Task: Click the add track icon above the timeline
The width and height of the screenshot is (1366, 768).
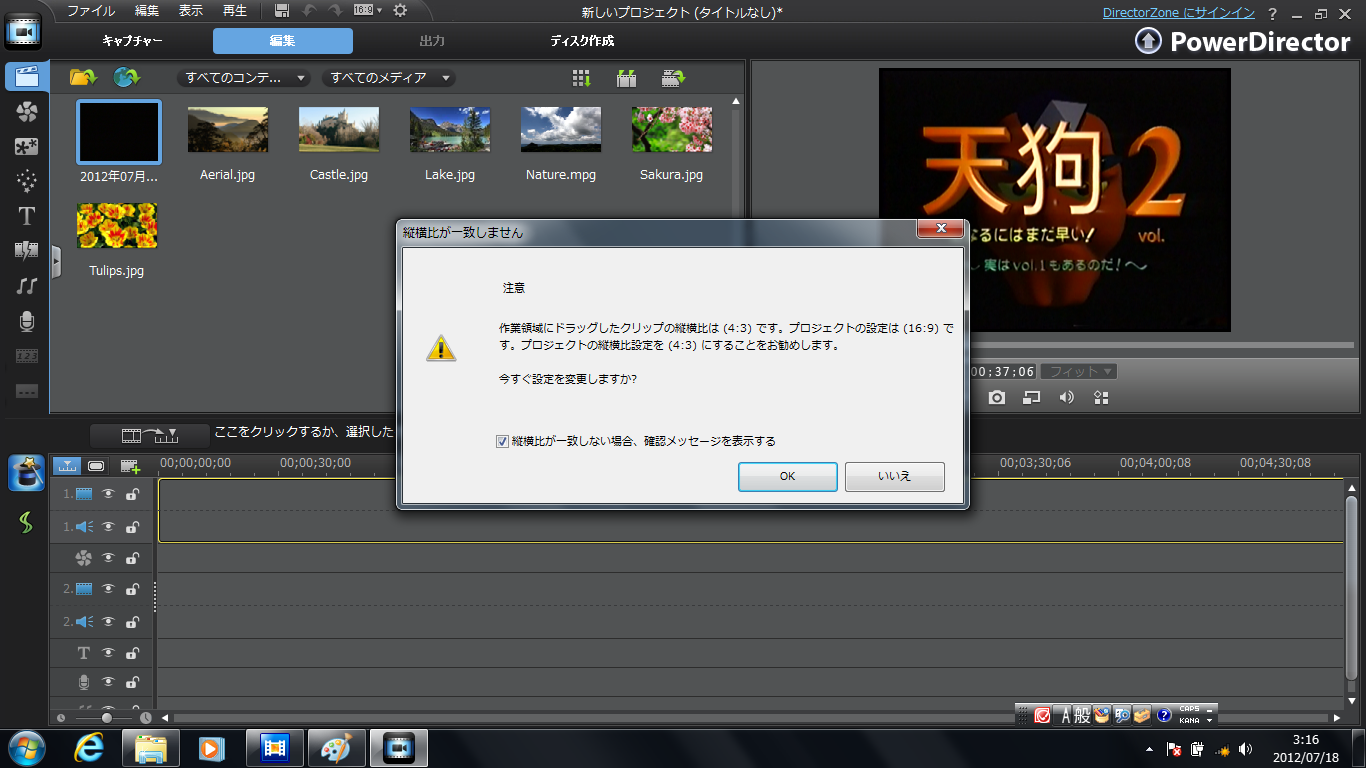Action: [130, 465]
